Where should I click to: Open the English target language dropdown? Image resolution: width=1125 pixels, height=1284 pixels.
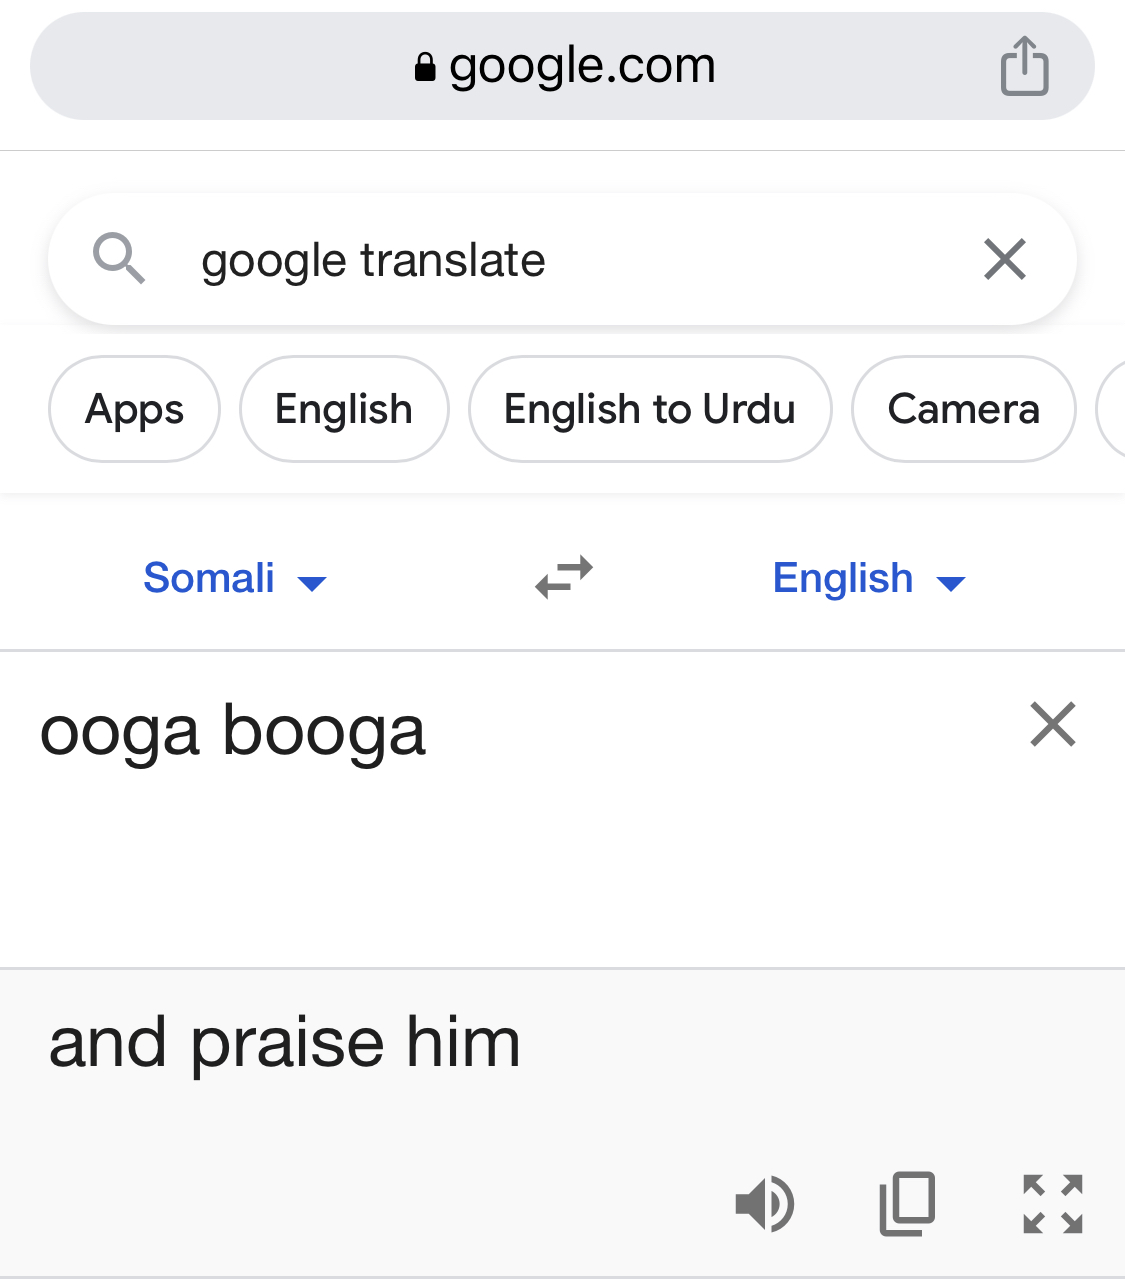(x=869, y=578)
